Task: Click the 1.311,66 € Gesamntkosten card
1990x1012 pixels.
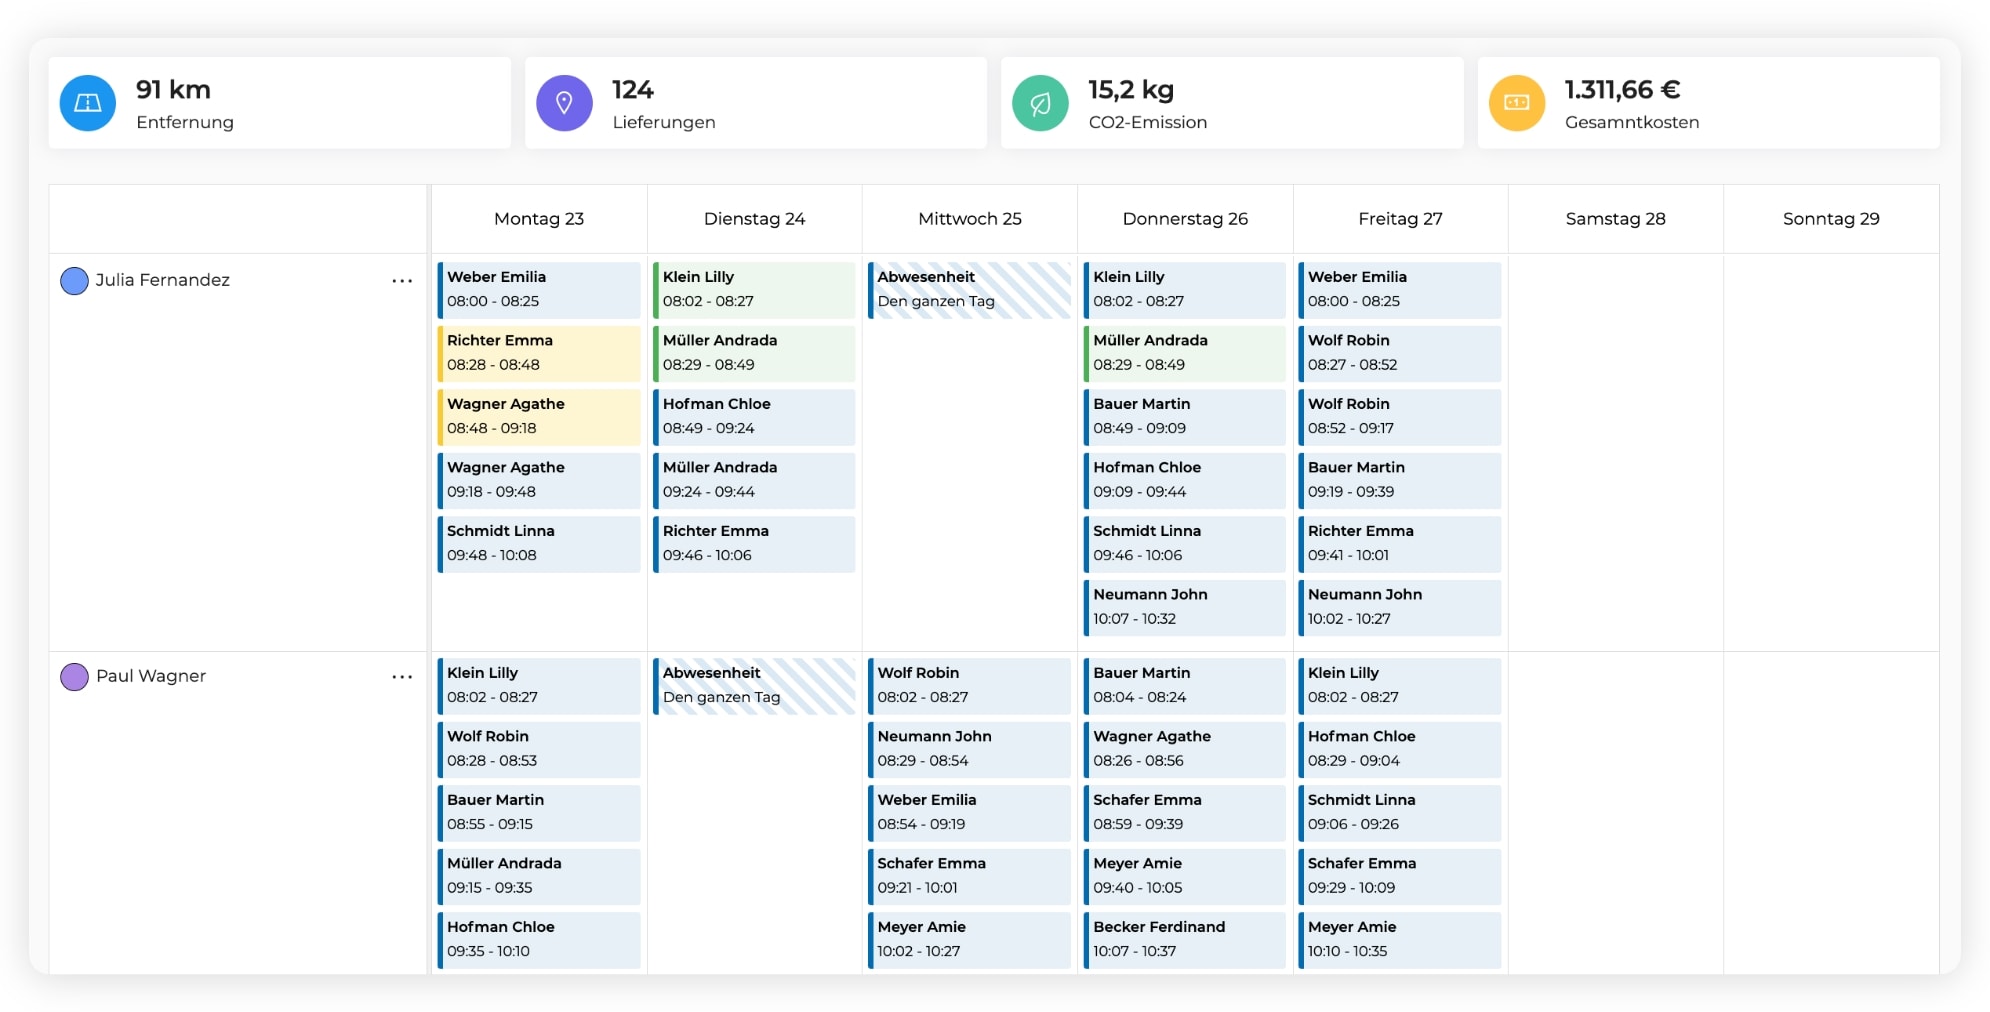Action: [x=1708, y=103]
